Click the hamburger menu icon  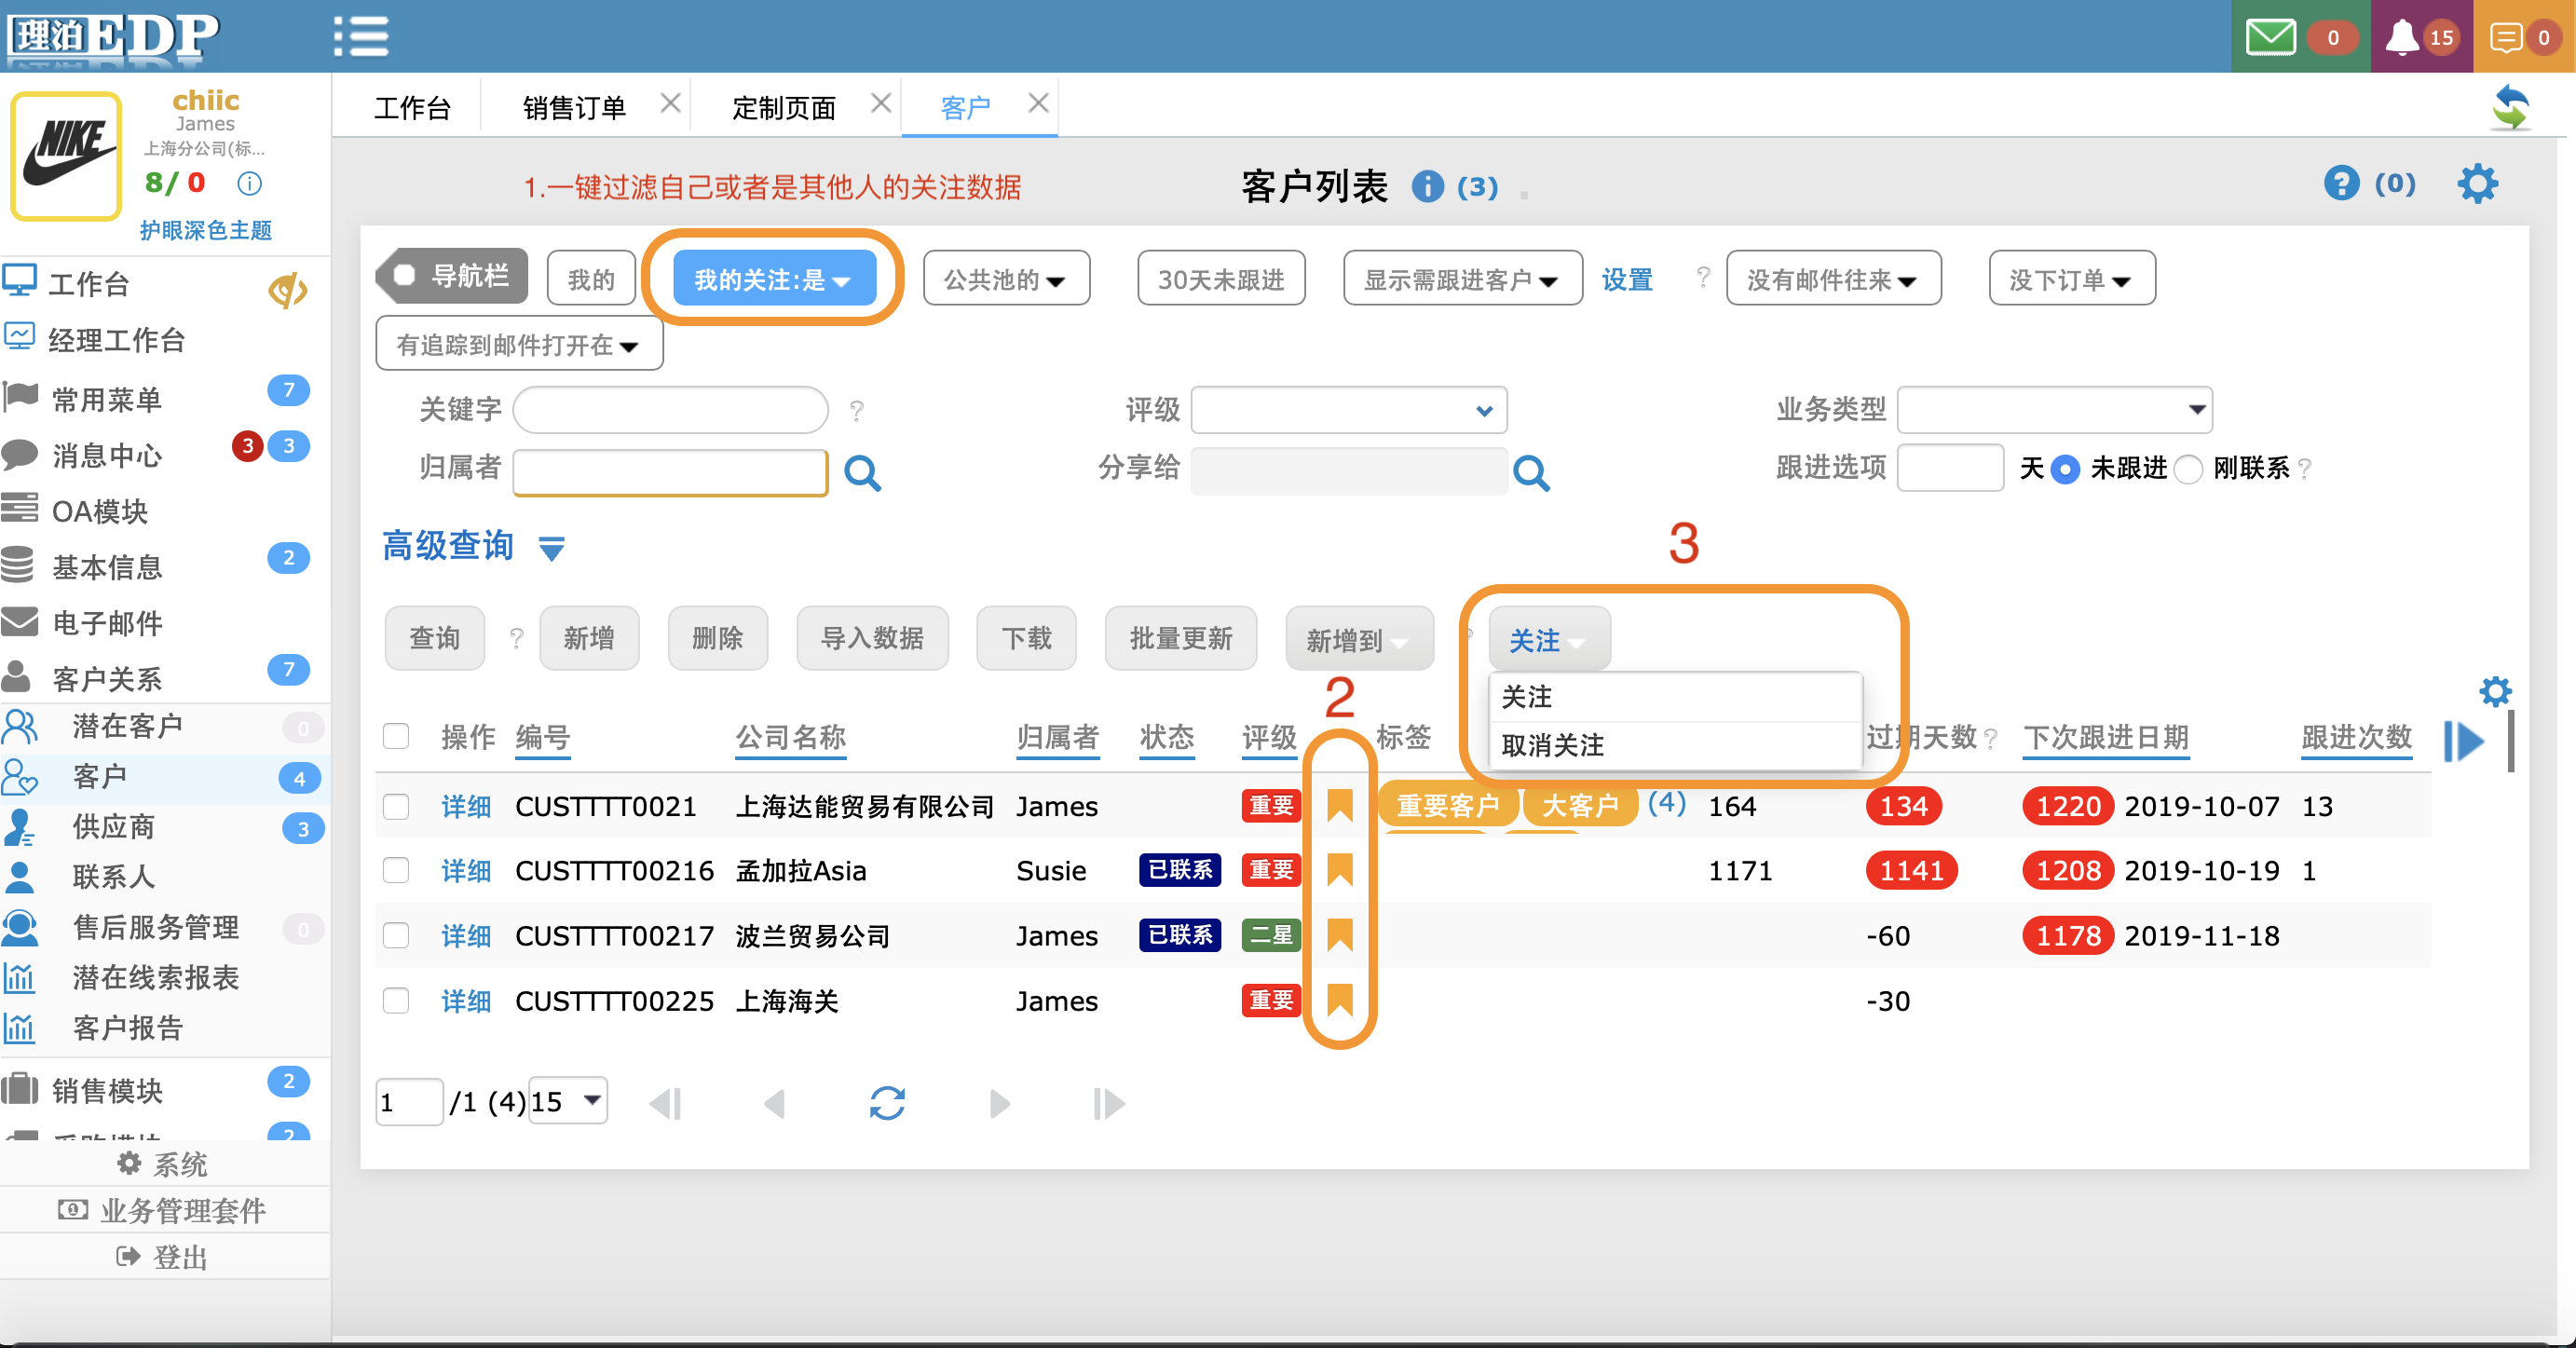point(361,36)
